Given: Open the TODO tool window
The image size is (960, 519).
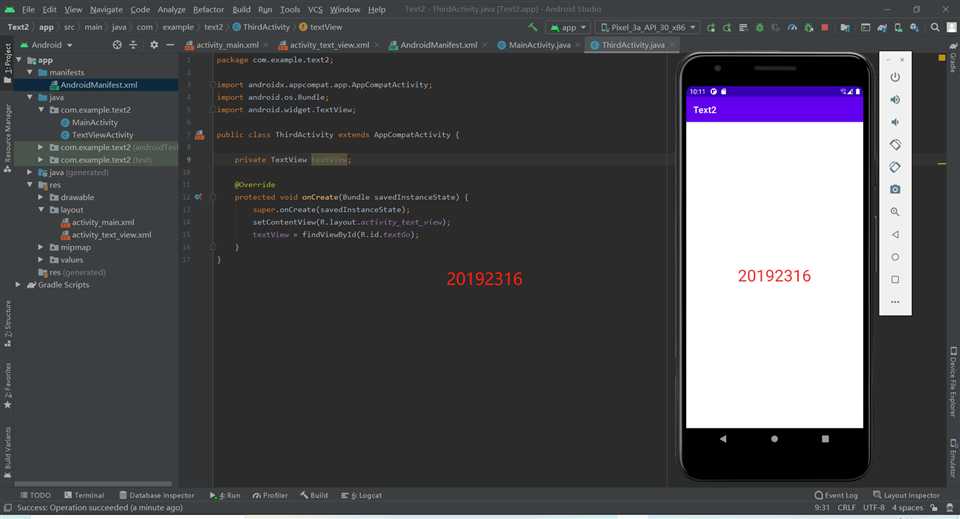Looking at the screenshot, I should pos(36,495).
